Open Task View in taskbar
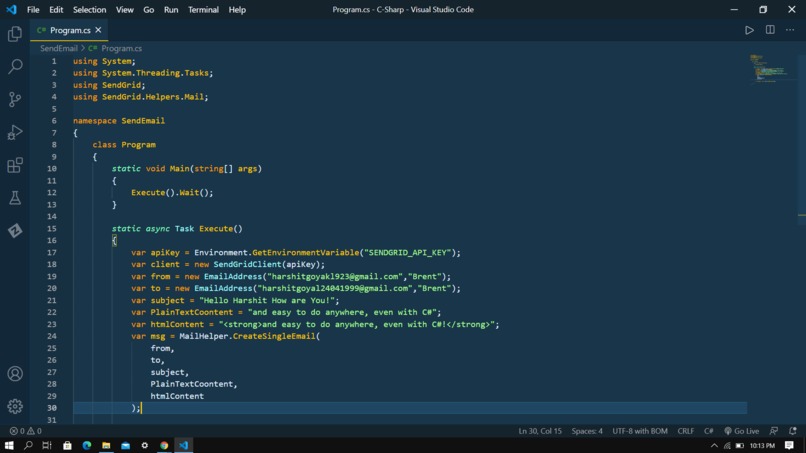806x453 pixels. coord(47,445)
